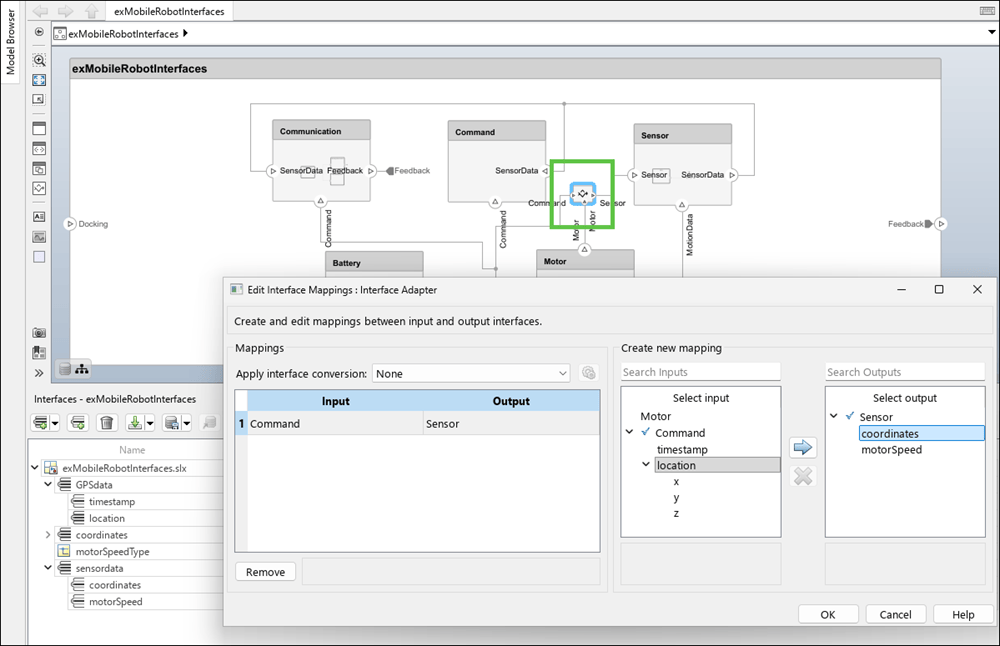The height and width of the screenshot is (646, 1000).
Task: Collapse the sensordata tree node
Action: click(48, 568)
